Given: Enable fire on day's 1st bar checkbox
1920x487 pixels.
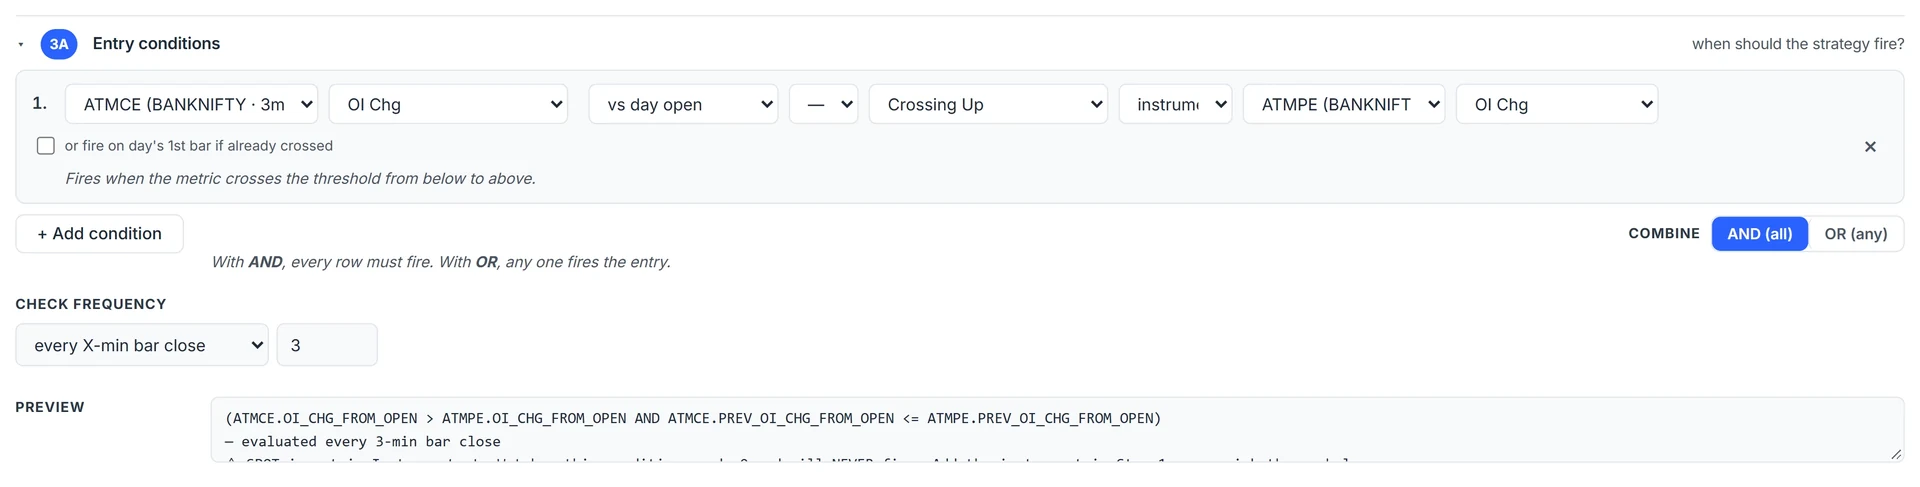Looking at the screenshot, I should (46, 146).
